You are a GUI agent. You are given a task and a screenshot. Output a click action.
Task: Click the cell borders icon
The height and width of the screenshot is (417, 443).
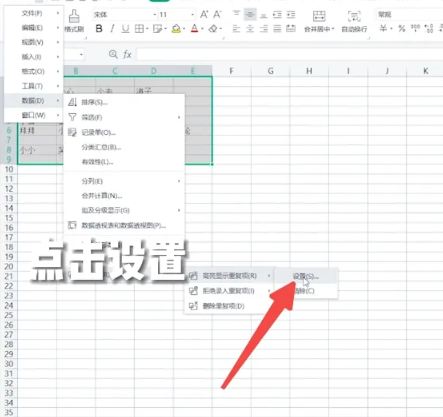pos(139,29)
